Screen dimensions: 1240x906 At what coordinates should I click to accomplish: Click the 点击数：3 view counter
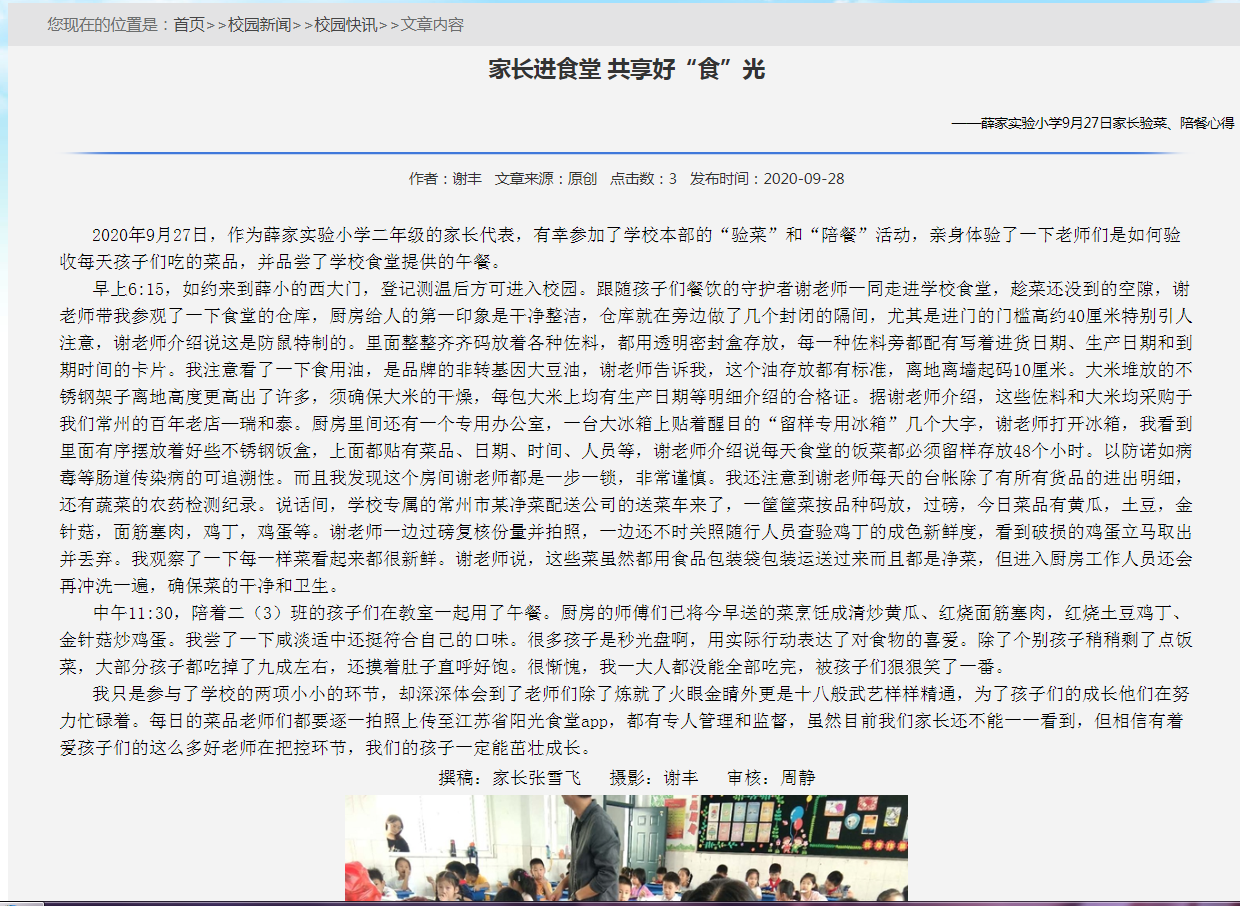644,179
